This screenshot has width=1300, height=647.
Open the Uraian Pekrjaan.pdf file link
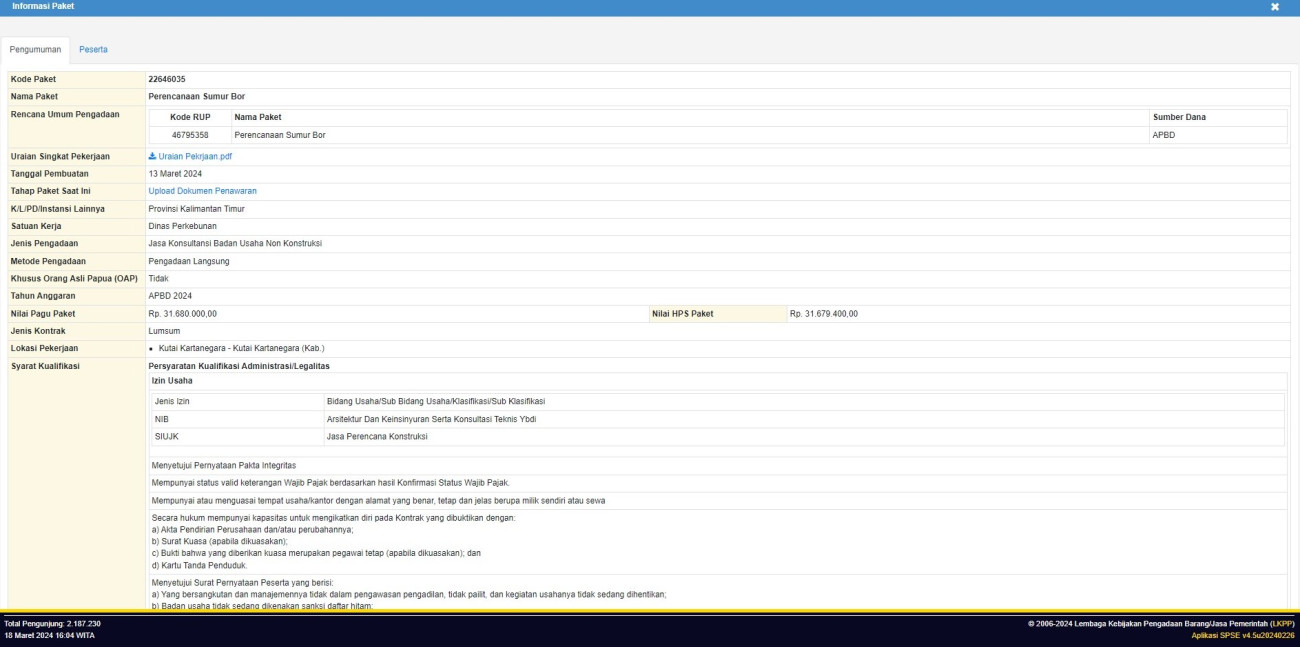click(x=195, y=156)
